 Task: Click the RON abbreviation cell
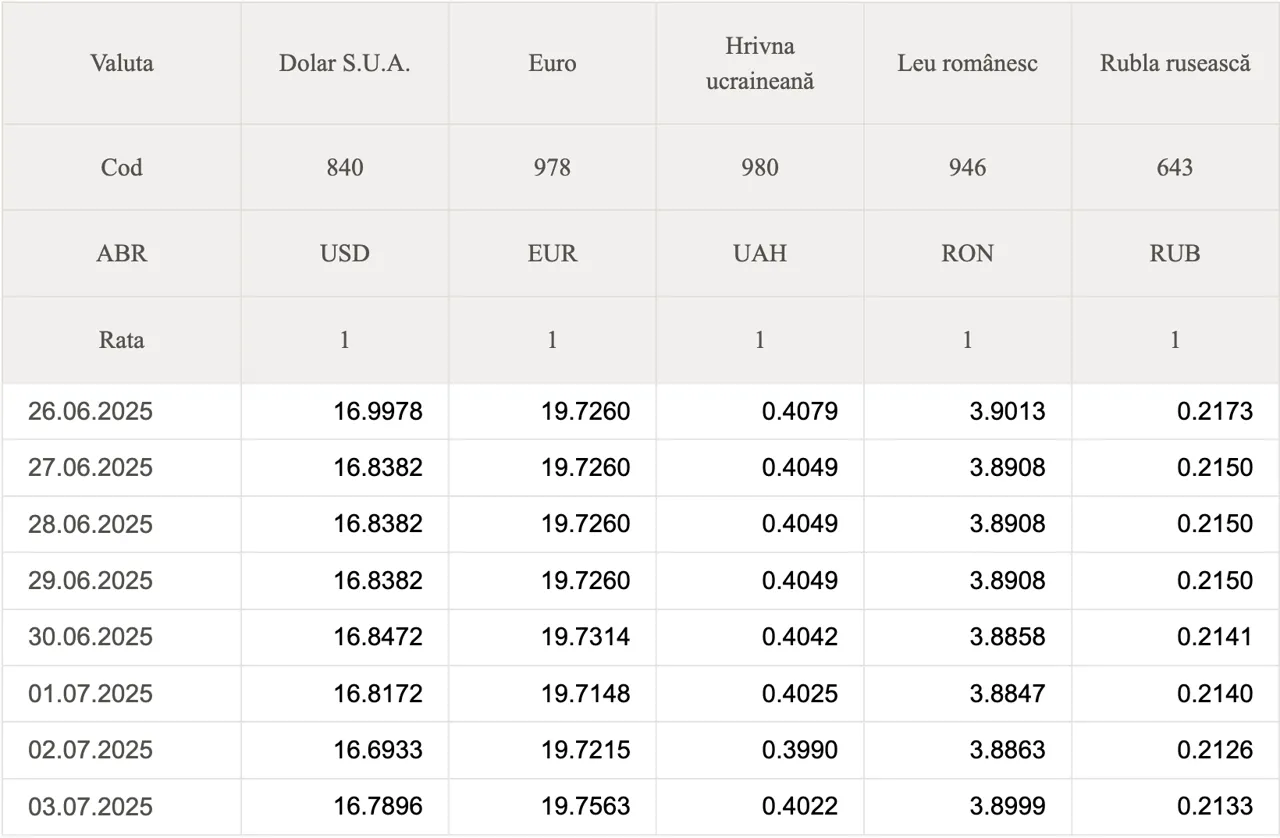(968, 253)
